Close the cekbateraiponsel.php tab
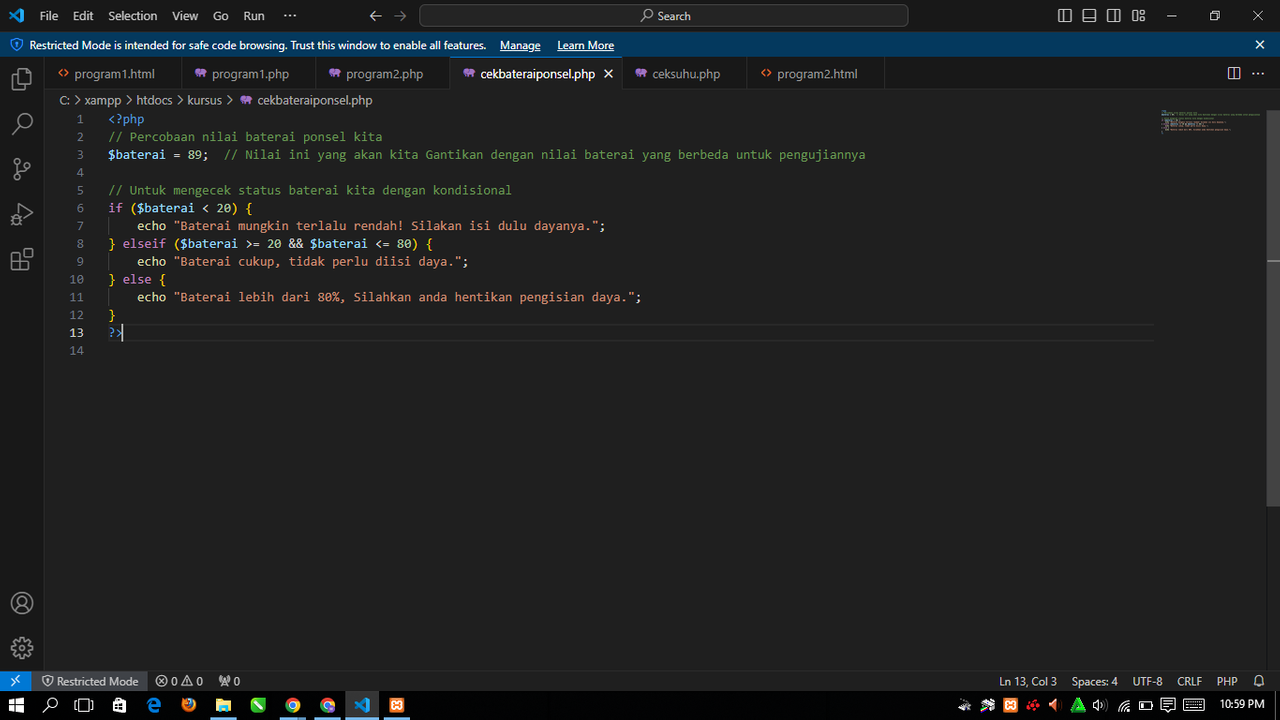 point(608,74)
